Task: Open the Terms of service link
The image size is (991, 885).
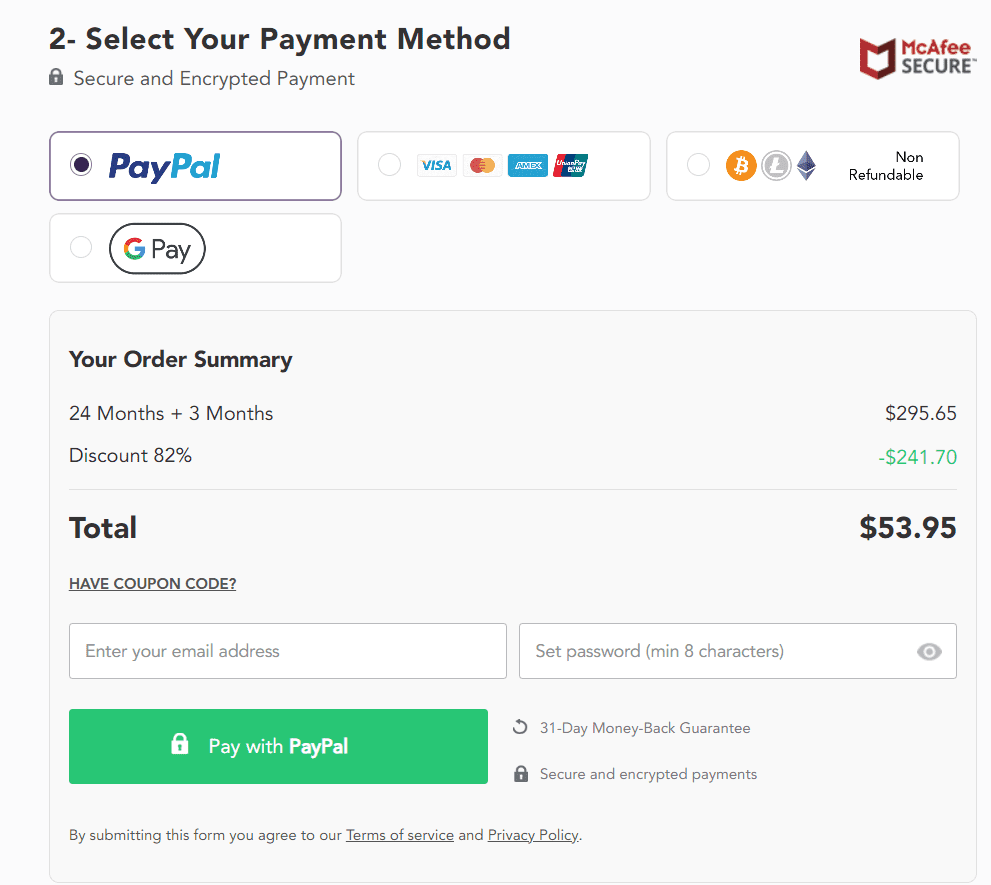Action: point(399,835)
